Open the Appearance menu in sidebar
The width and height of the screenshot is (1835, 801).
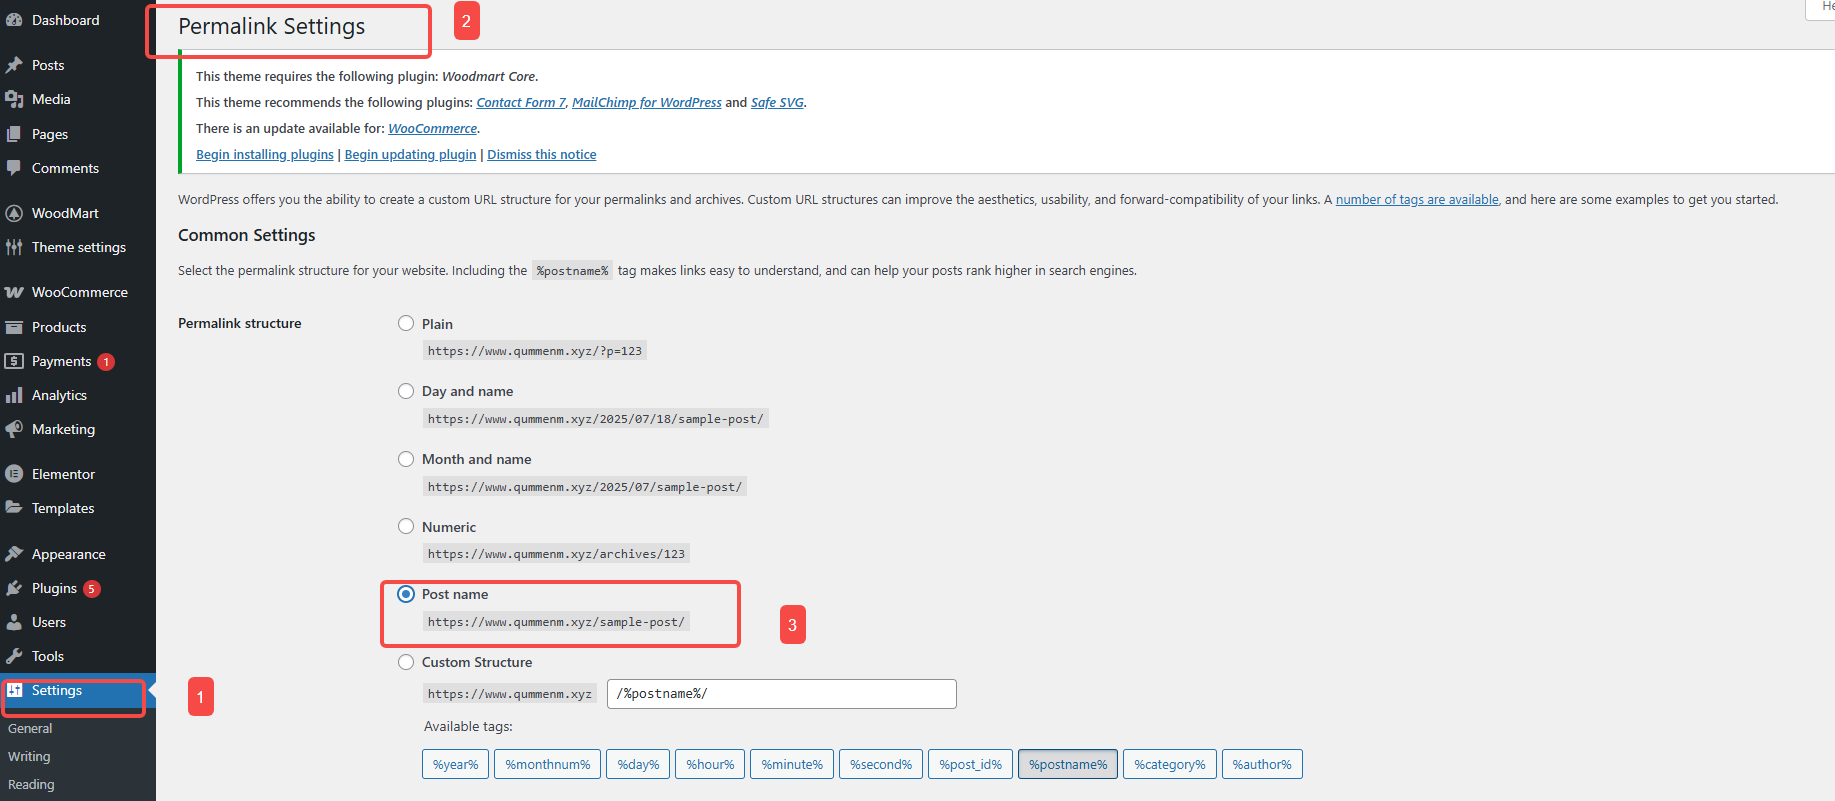[68, 554]
